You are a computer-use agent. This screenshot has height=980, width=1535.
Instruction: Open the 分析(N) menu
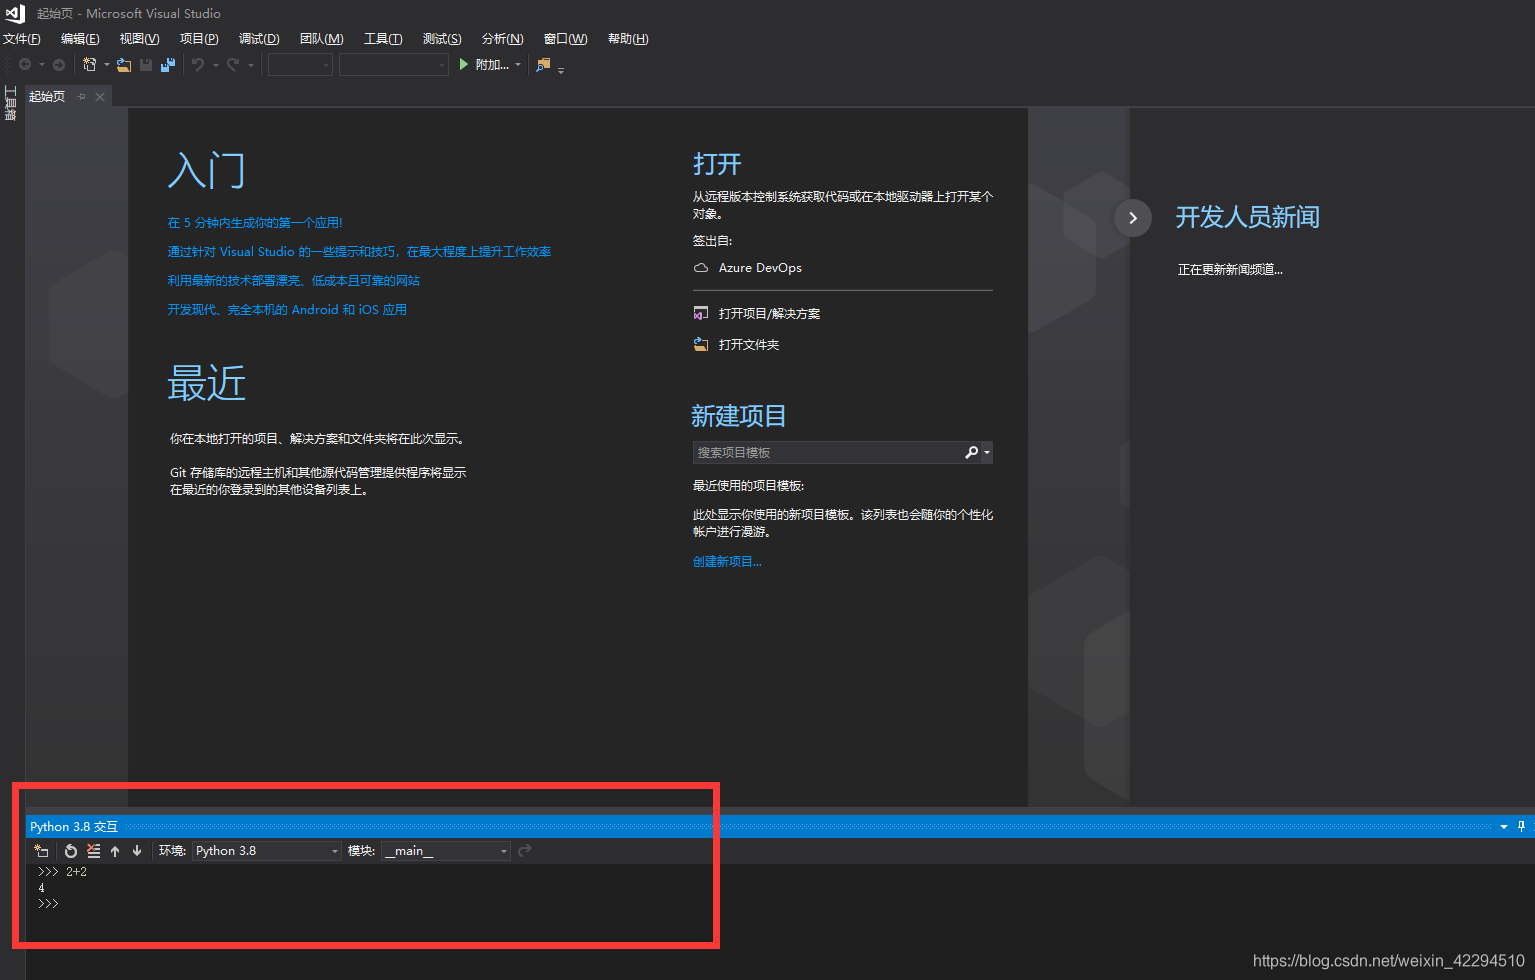pyautogui.click(x=503, y=39)
